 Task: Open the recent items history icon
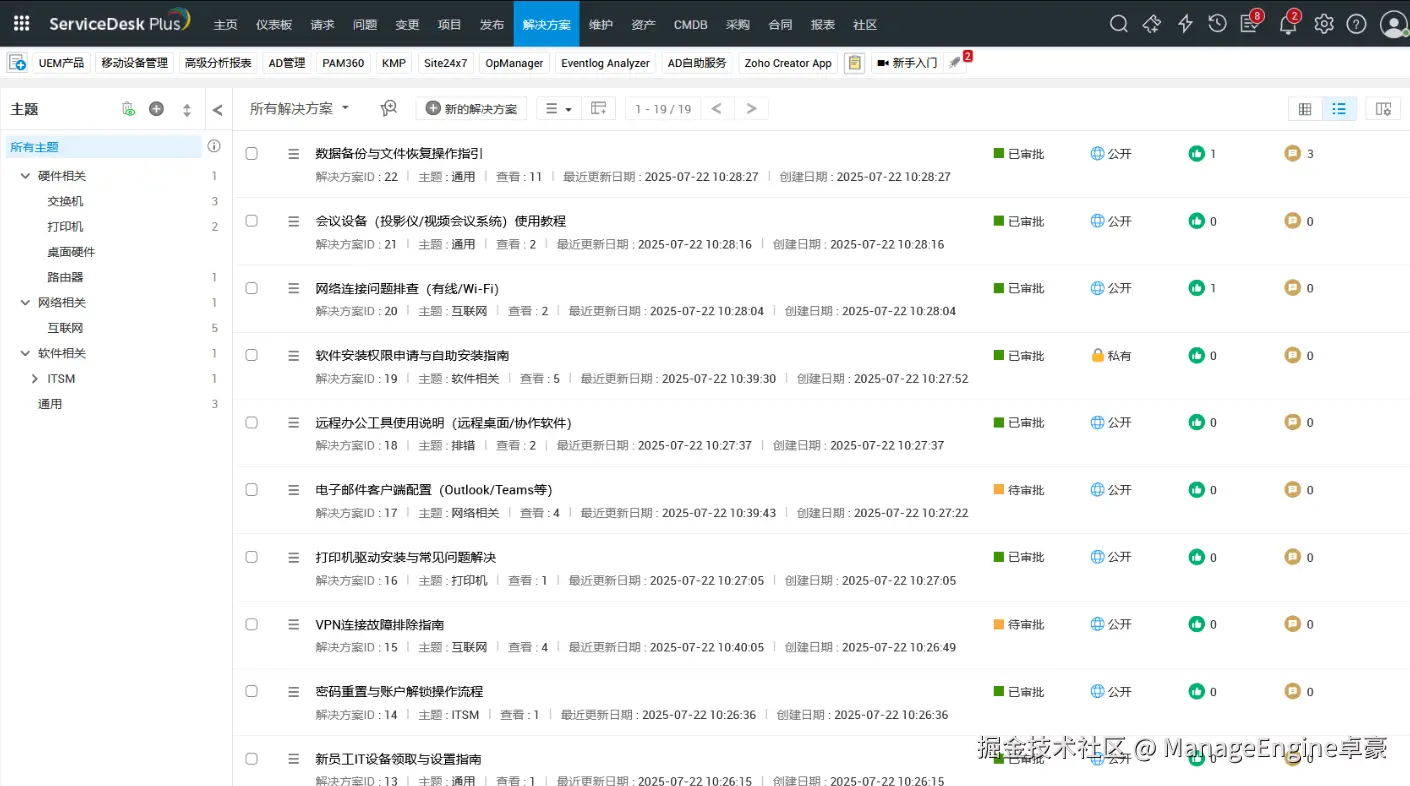1217,24
